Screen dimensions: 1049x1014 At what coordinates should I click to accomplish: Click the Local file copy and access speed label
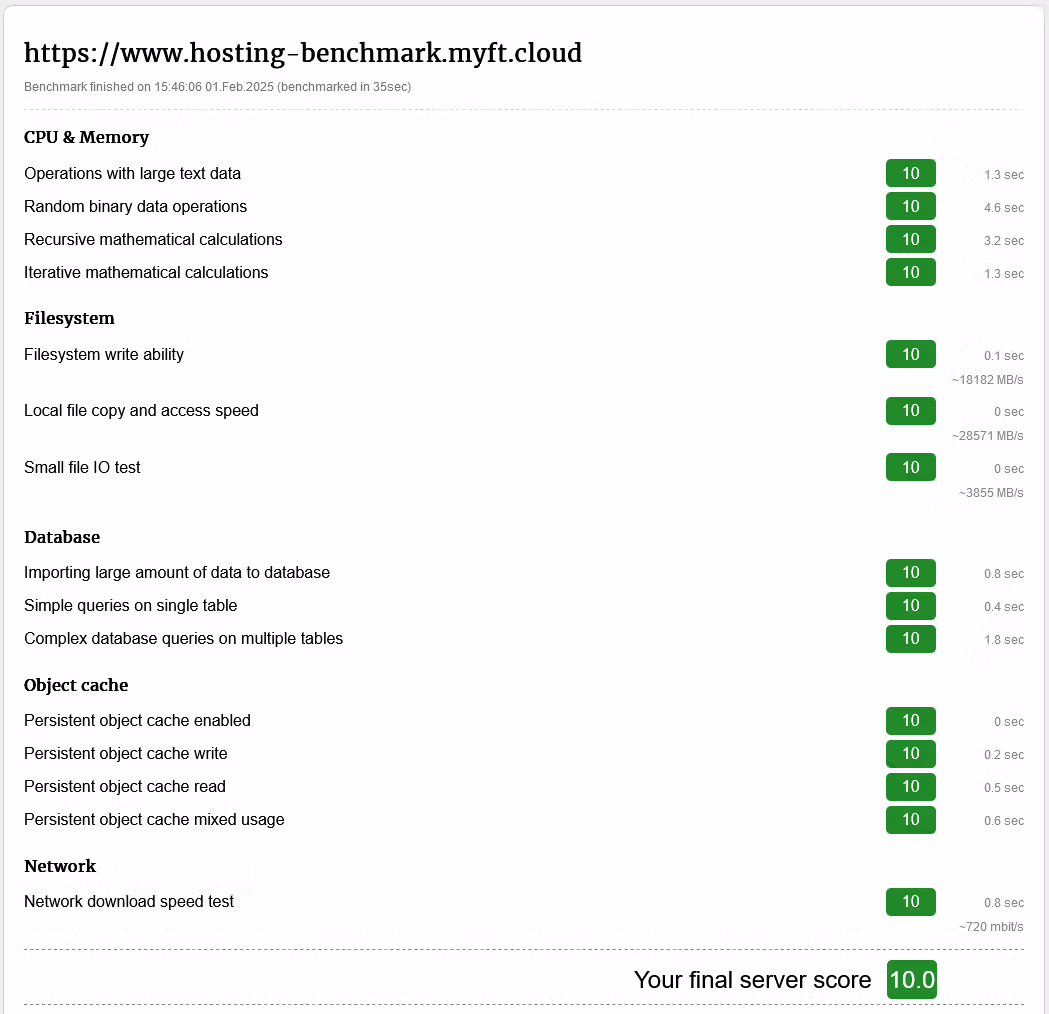point(141,411)
